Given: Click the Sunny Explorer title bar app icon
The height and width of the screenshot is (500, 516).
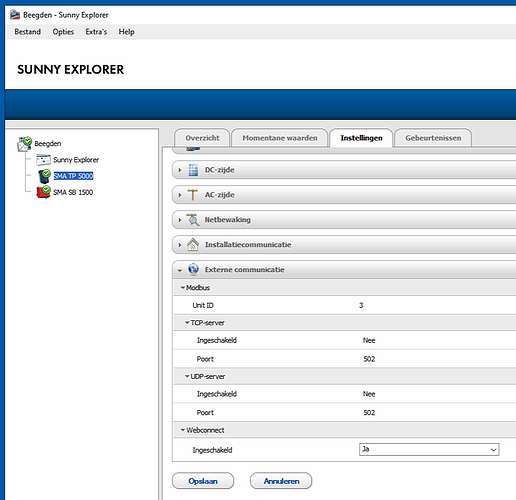Looking at the screenshot, I should point(15,15).
